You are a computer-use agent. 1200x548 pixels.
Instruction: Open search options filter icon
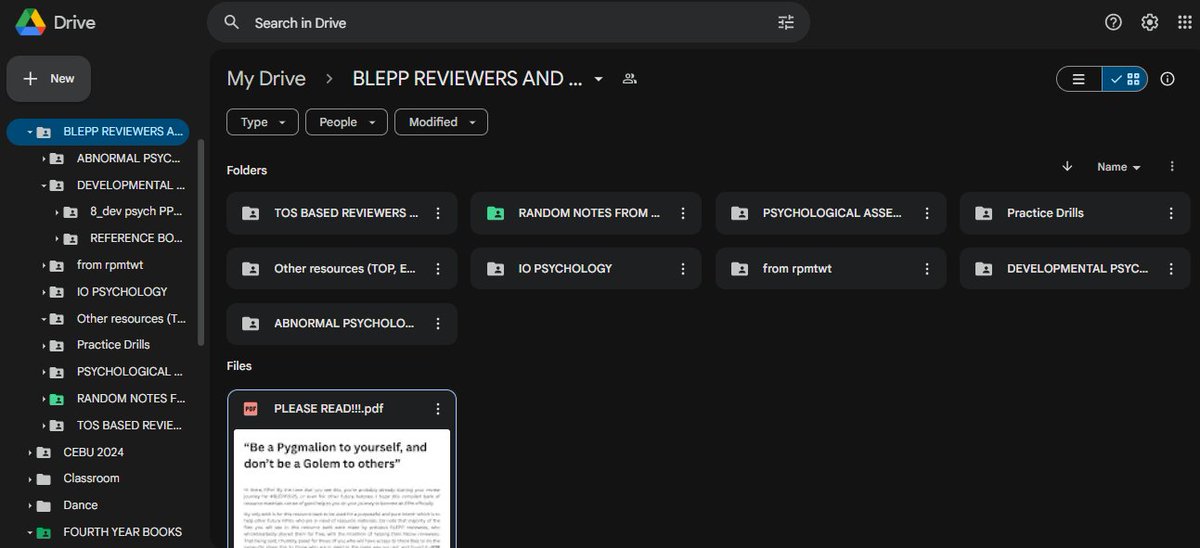[786, 22]
